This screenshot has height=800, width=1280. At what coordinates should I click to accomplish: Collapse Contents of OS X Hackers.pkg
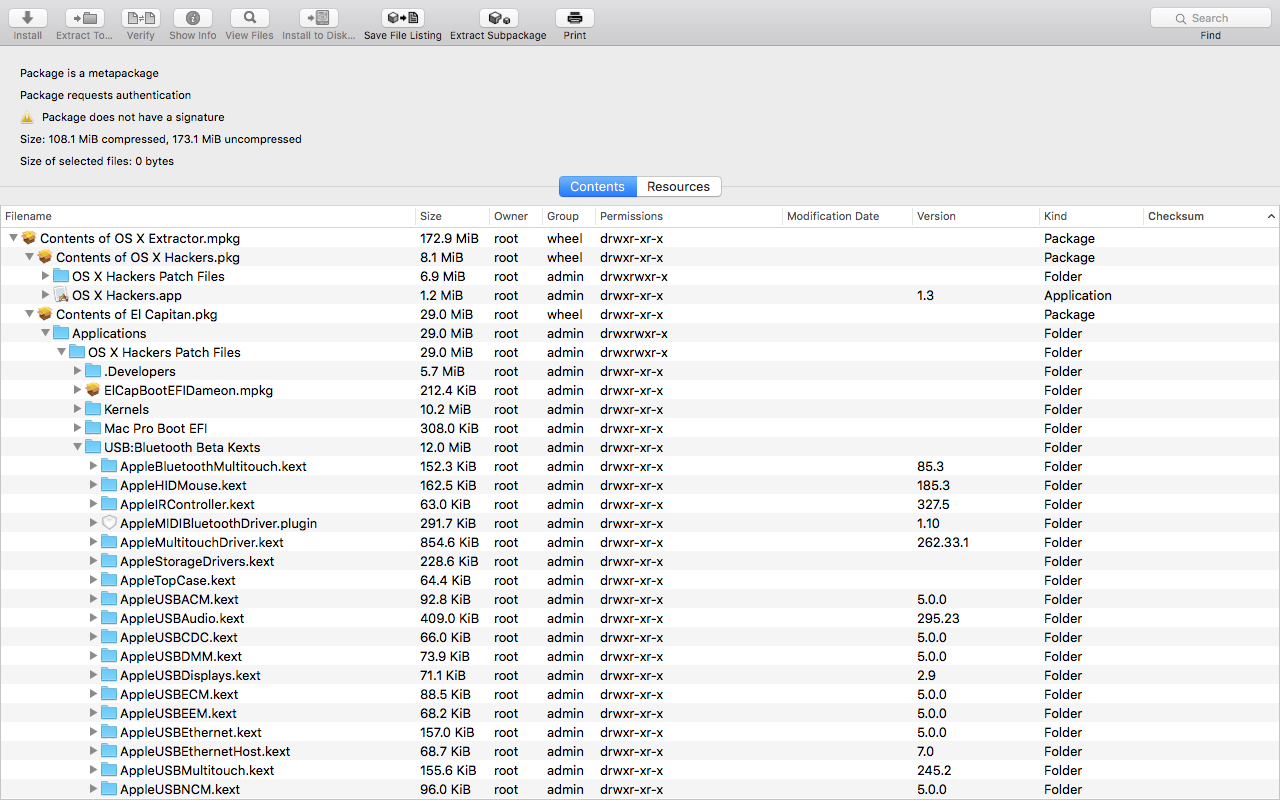(29, 257)
